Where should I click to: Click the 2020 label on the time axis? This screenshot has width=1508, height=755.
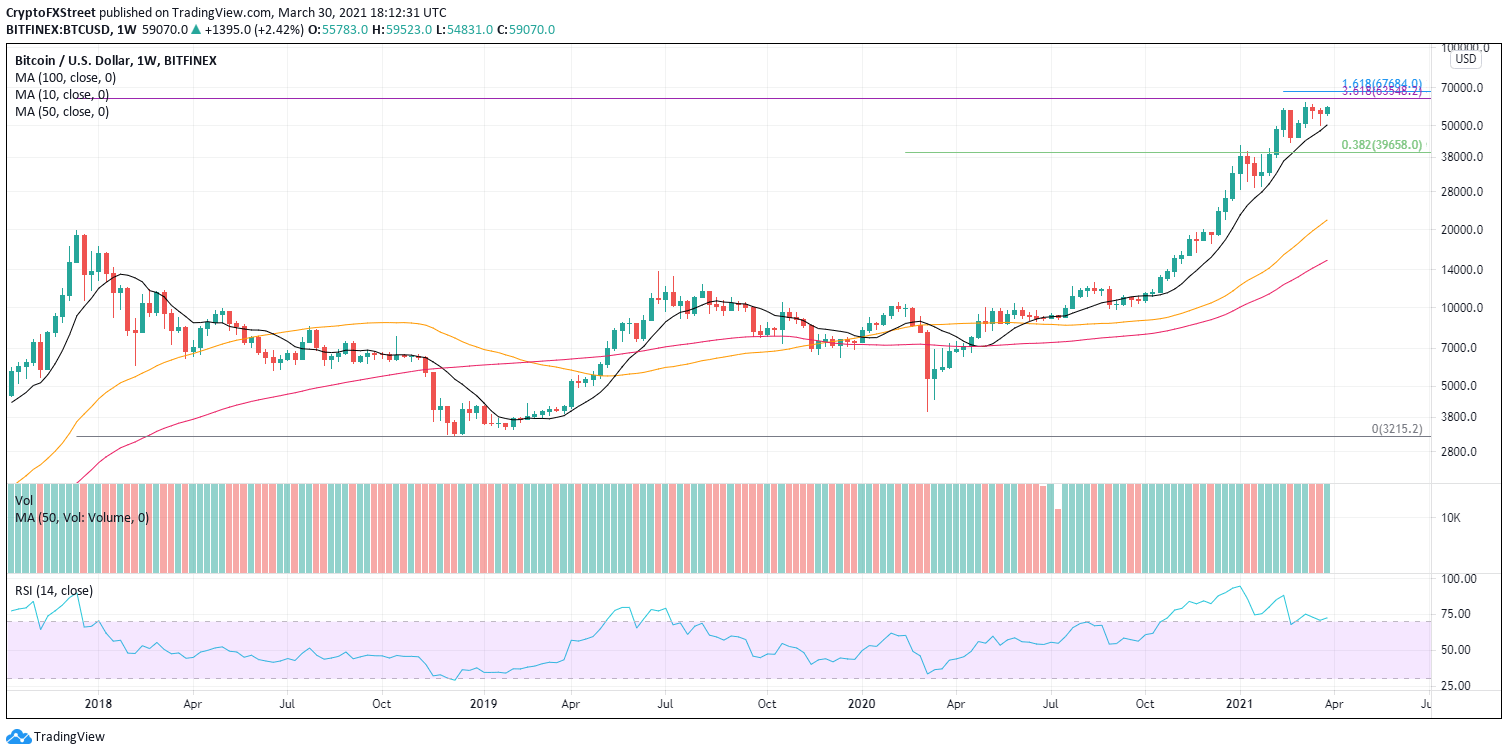click(860, 704)
